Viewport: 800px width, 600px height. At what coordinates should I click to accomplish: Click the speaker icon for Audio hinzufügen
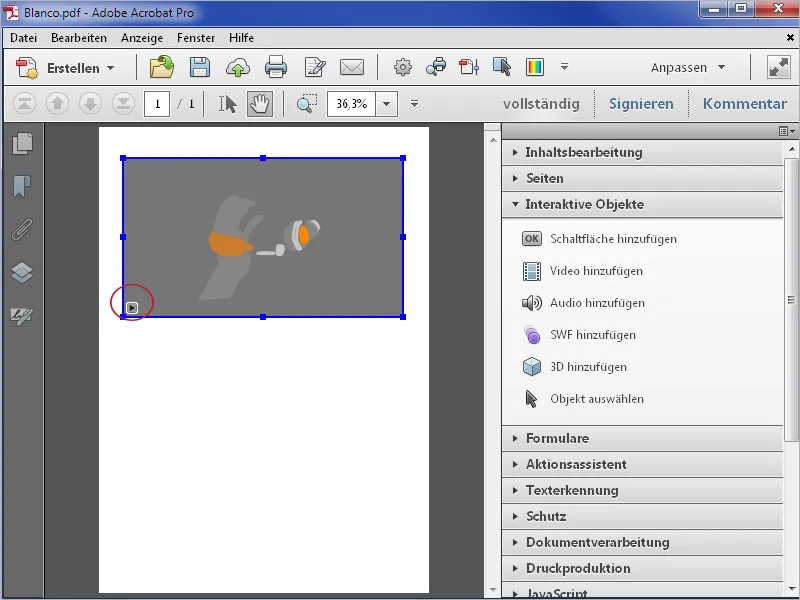click(532, 303)
